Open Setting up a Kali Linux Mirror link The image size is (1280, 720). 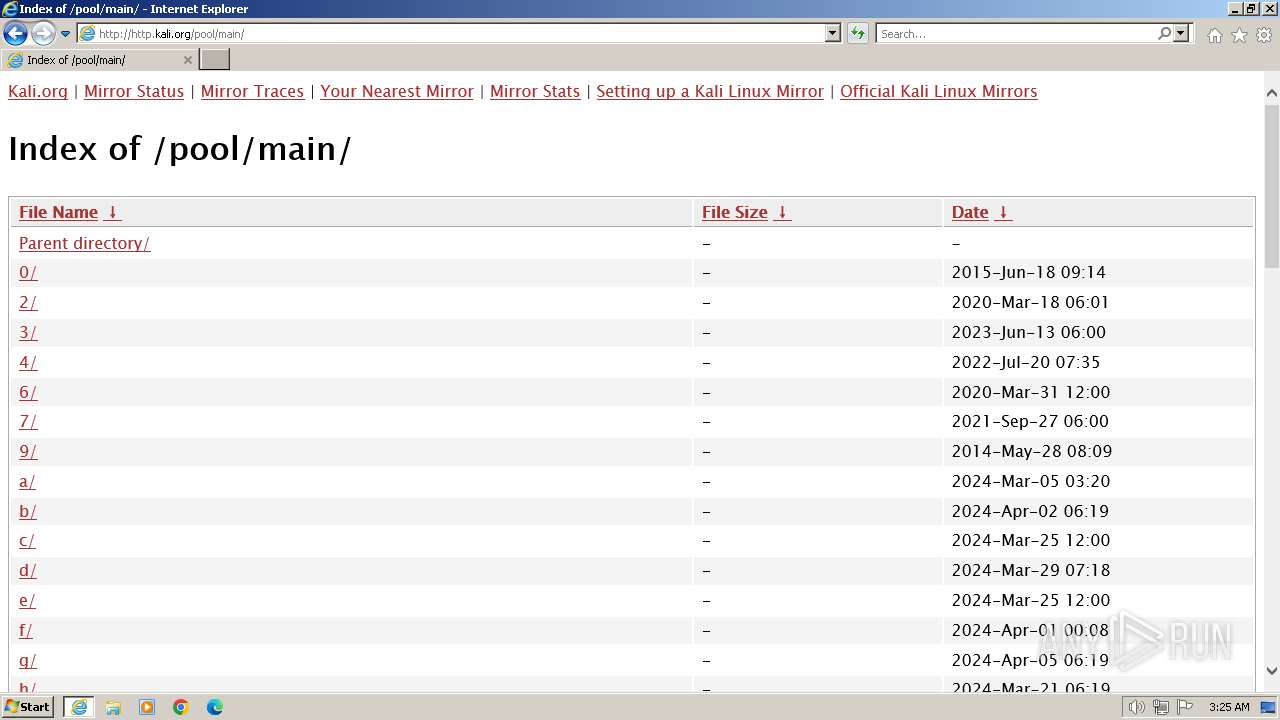click(710, 91)
